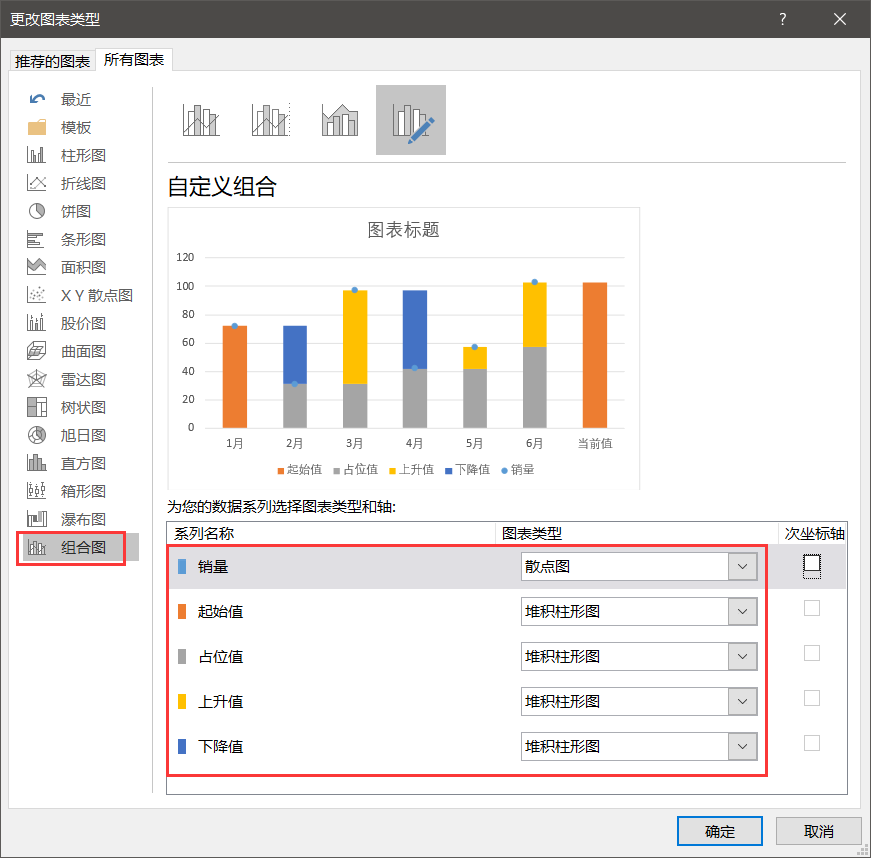This screenshot has width=871, height=858.
Task: Choose the Box and Whisker (箱形图) icon
Action: click(x=37, y=491)
